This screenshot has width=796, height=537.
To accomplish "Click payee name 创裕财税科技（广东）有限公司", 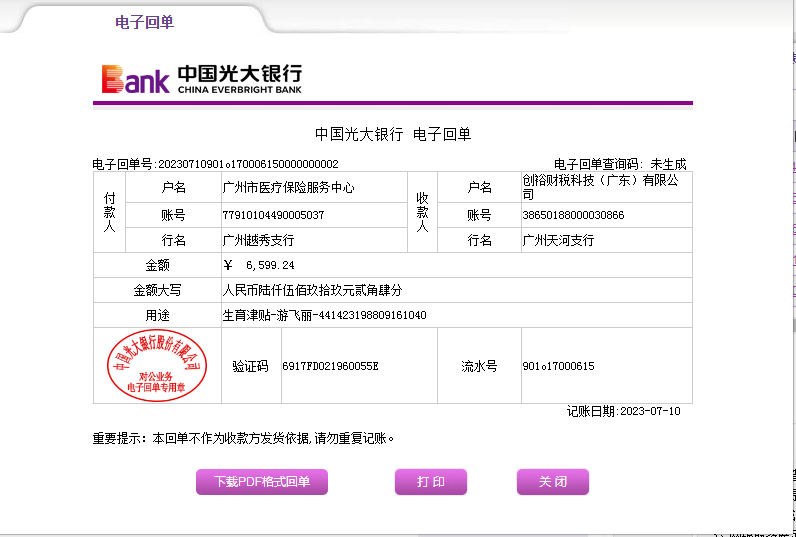I will click(600, 187).
